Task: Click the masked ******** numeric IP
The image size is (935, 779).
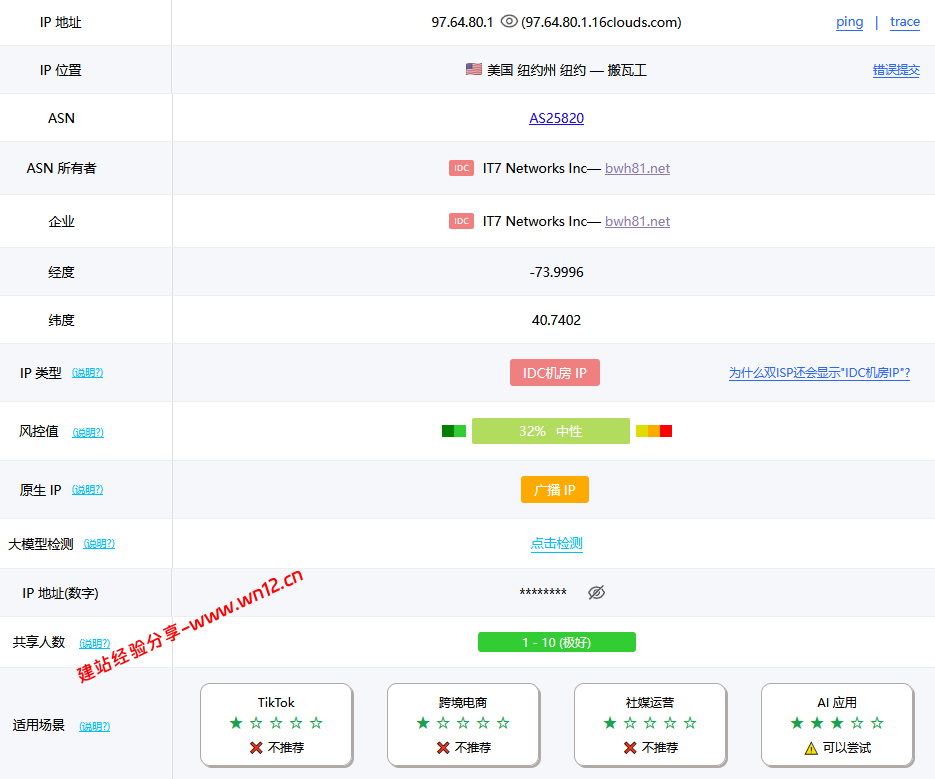Action: pyautogui.click(x=543, y=593)
